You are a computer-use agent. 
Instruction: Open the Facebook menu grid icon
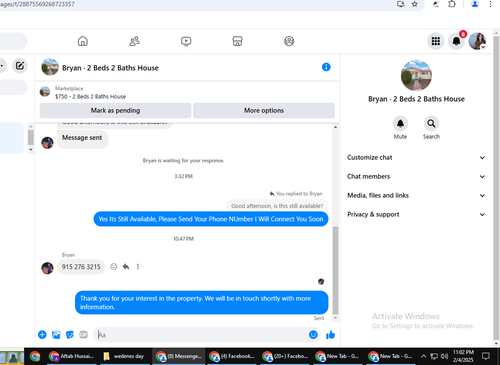436,41
